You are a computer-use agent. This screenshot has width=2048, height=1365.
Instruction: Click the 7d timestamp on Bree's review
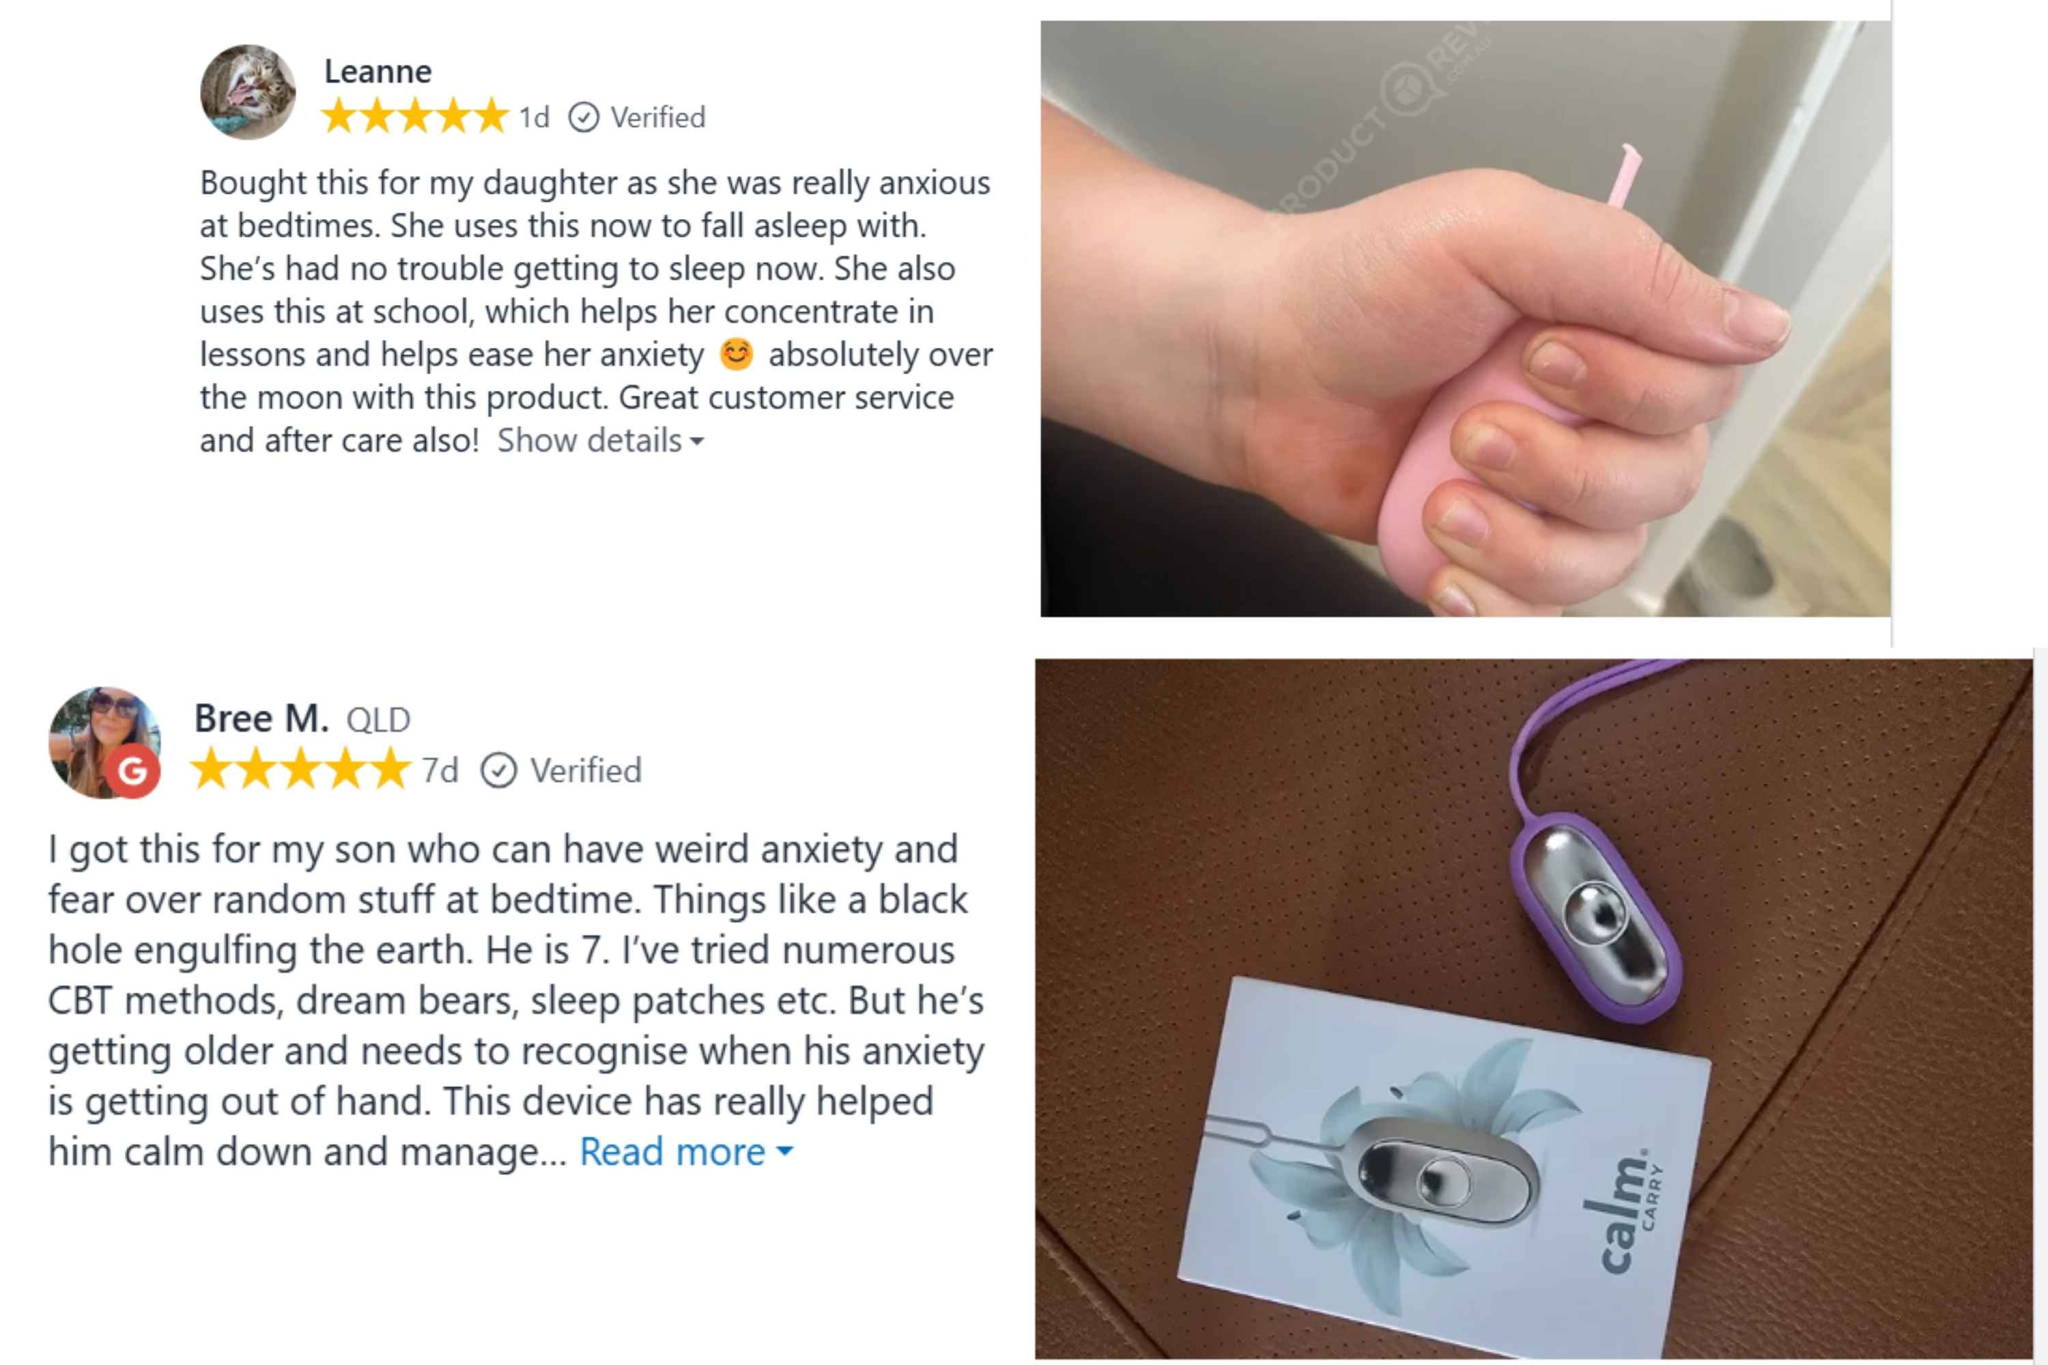point(440,771)
